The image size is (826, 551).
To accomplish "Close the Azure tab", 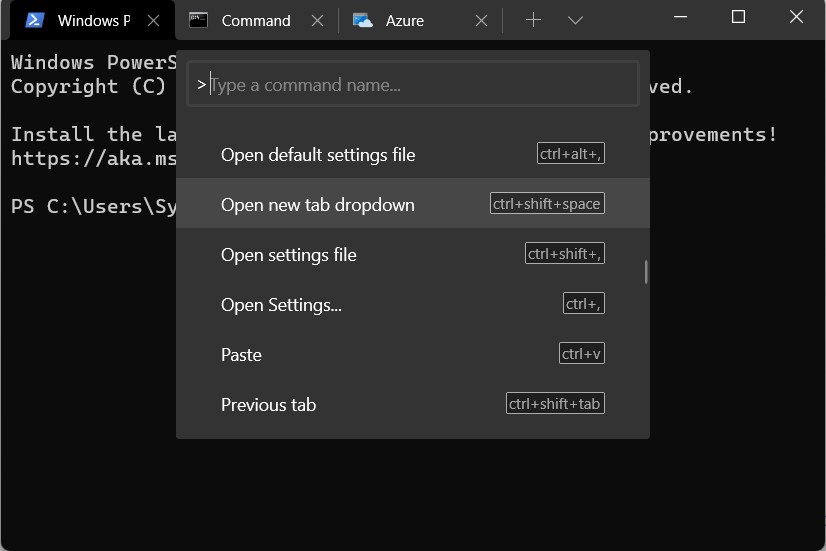I will click(x=481, y=21).
